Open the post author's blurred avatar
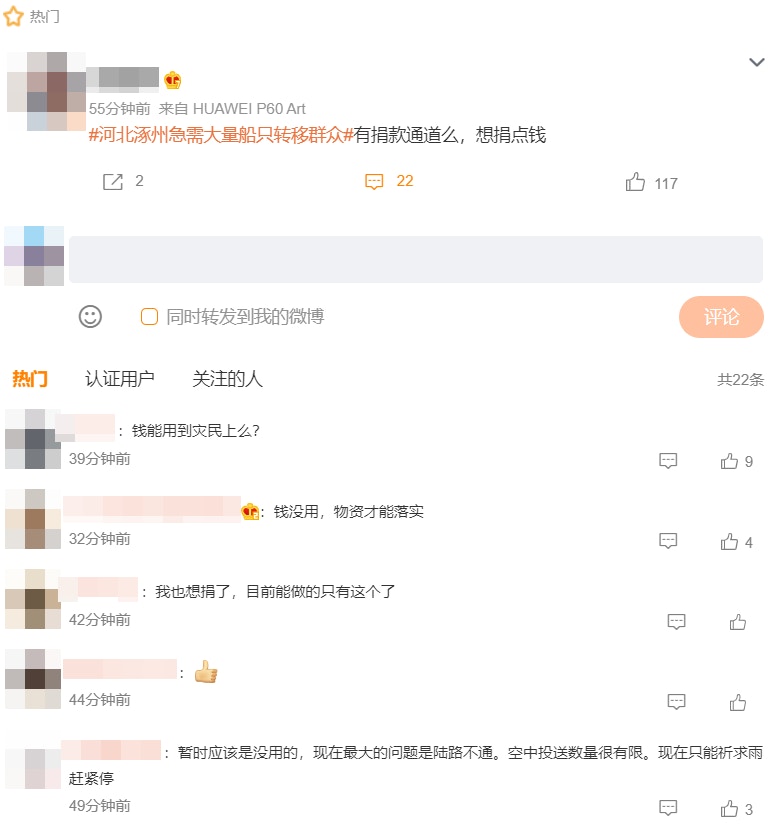 [x=46, y=91]
